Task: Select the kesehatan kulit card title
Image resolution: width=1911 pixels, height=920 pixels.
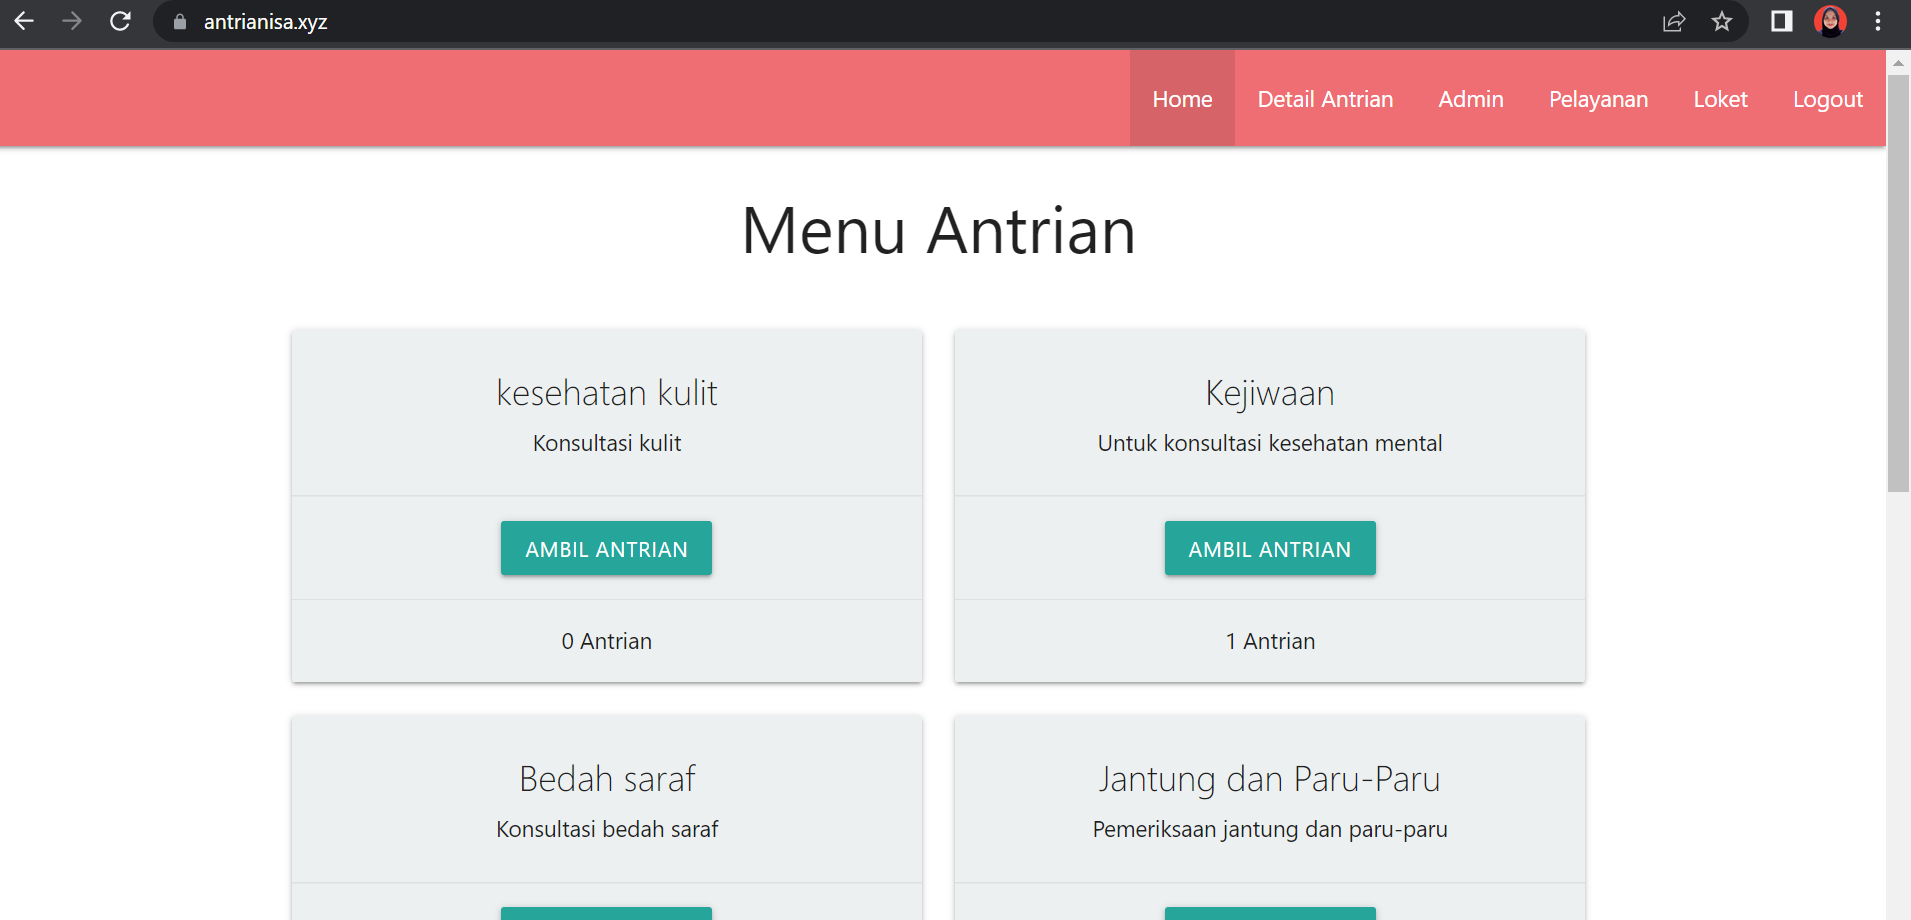Action: (607, 393)
